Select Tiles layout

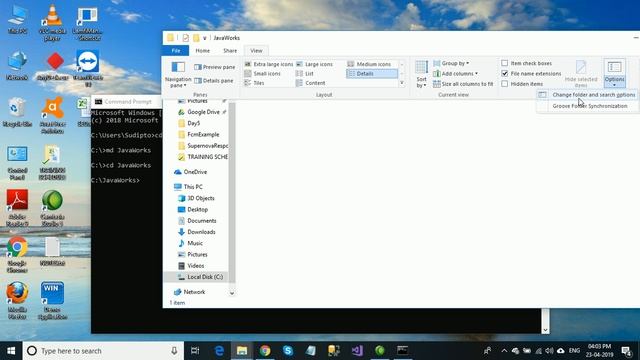click(x=254, y=83)
